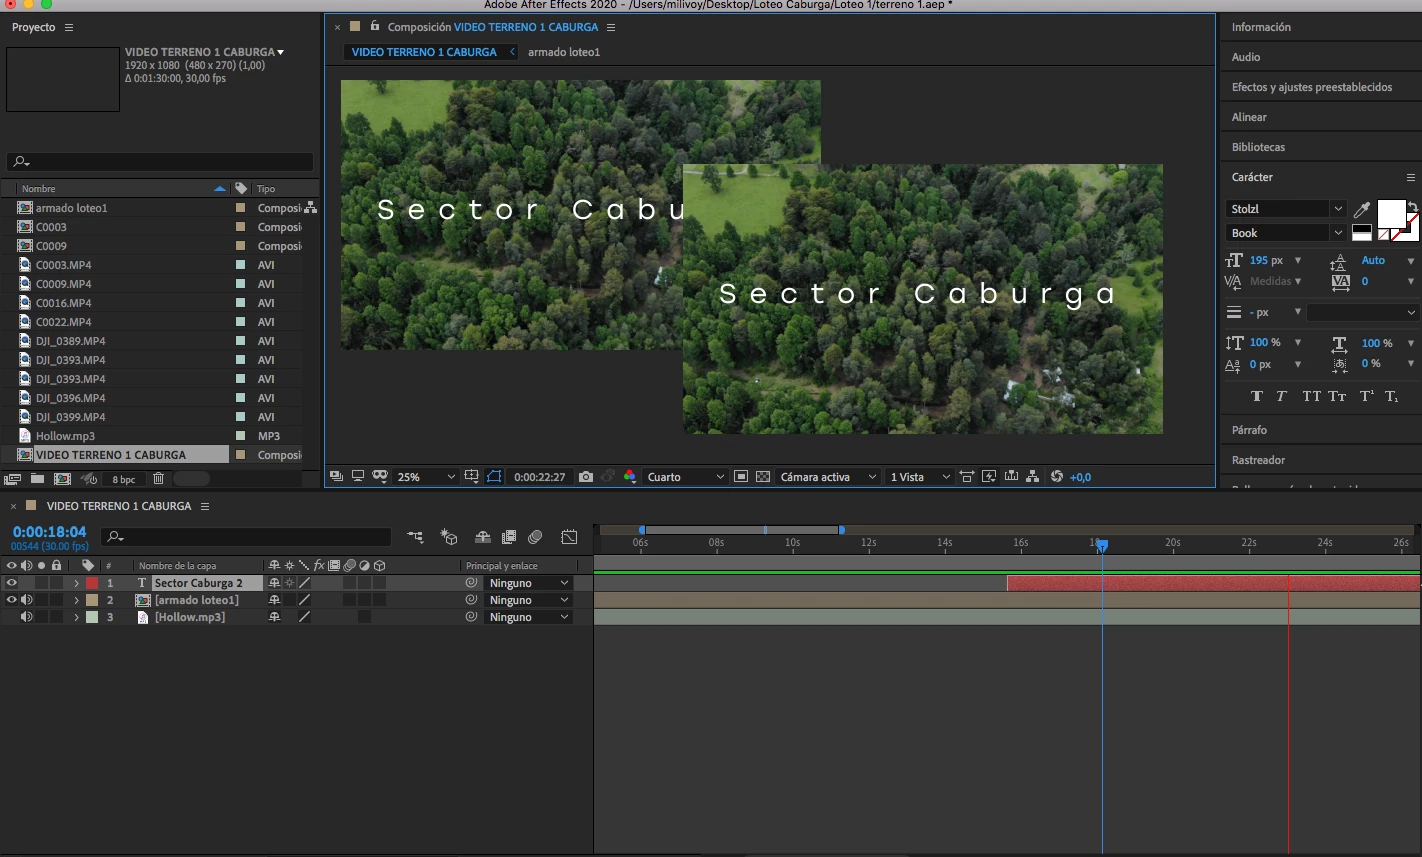Open the Efectos y ajustes preestablecidos panel

tap(1312, 87)
